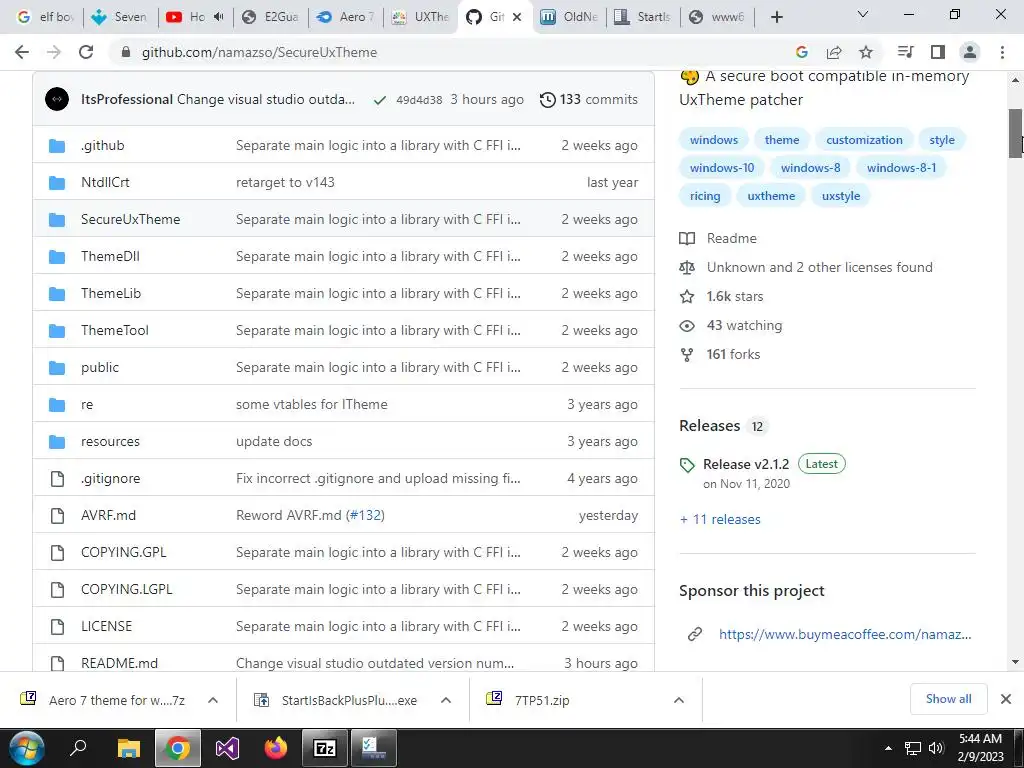The height and width of the screenshot is (768, 1024).
Task: Open File Explorer from the taskbar
Action: 129,748
